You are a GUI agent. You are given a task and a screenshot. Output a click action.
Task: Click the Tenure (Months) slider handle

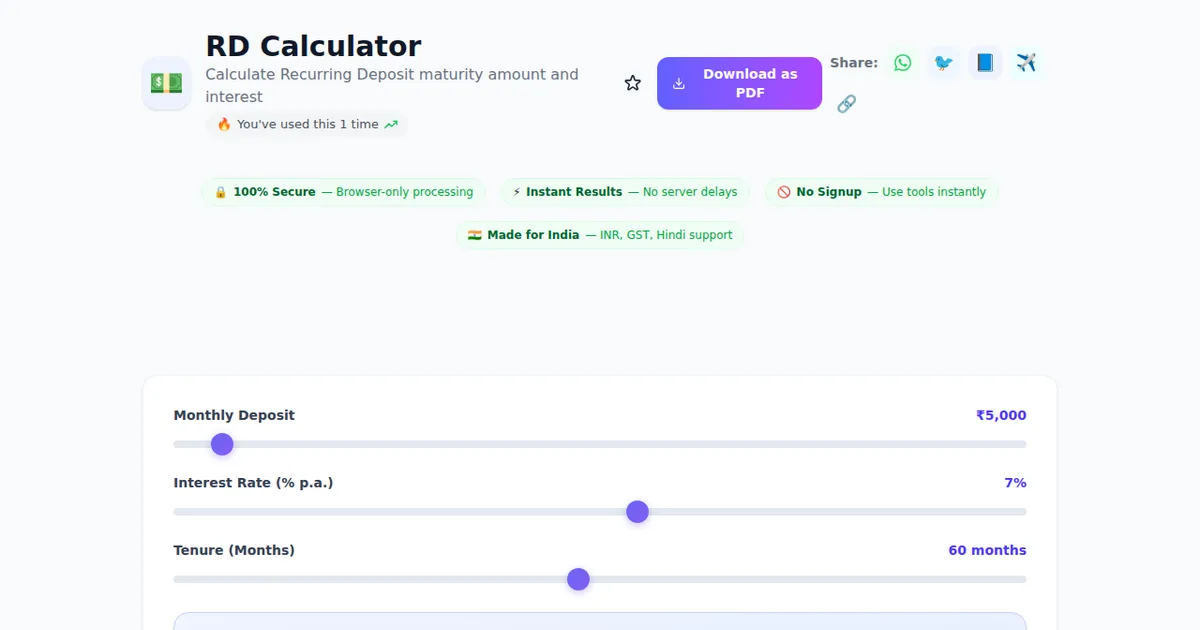(578, 579)
